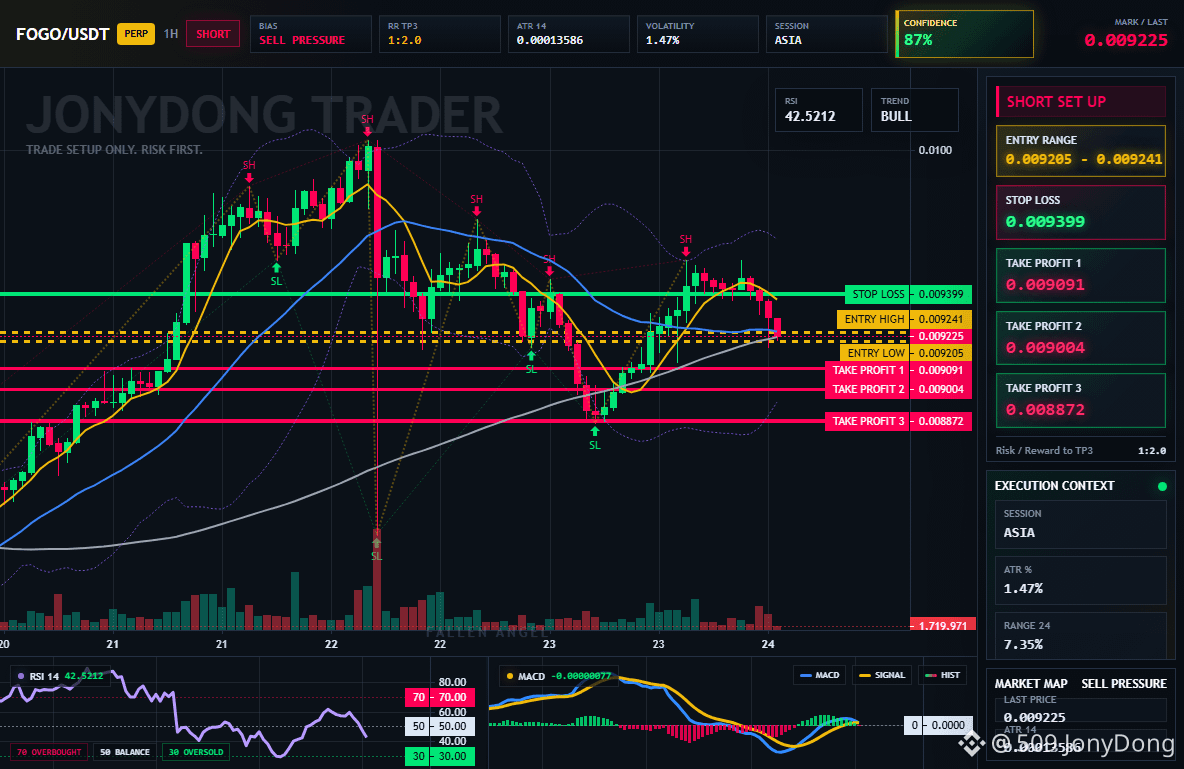This screenshot has height=769, width=1184.
Task: Click the CONFIDENCE 87% box
Action: (964, 34)
